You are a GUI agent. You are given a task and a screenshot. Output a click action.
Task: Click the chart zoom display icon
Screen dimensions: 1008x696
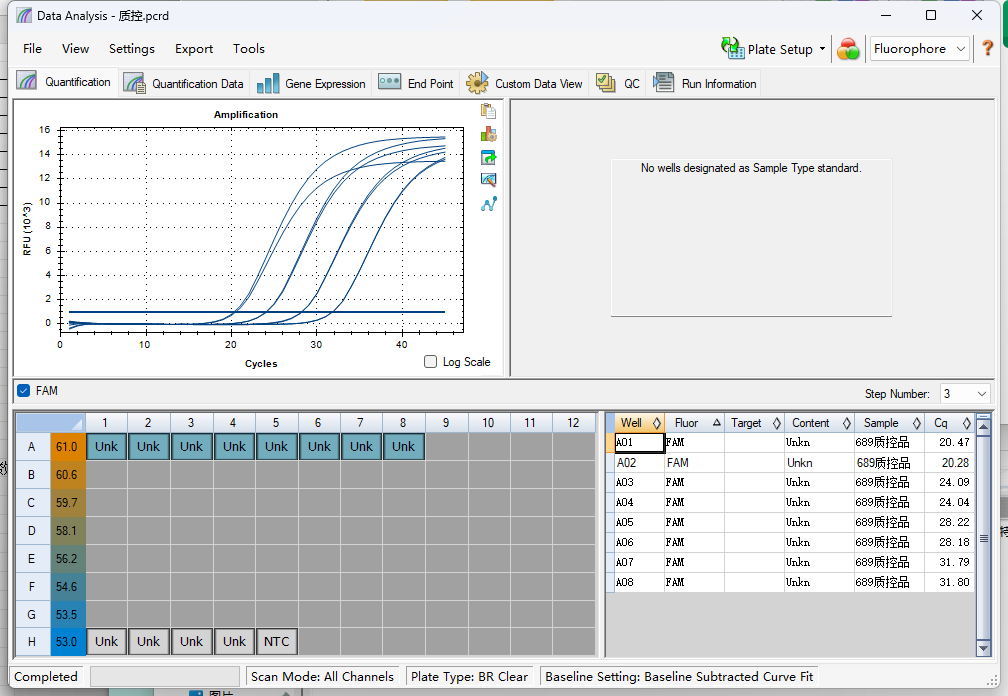coord(488,180)
